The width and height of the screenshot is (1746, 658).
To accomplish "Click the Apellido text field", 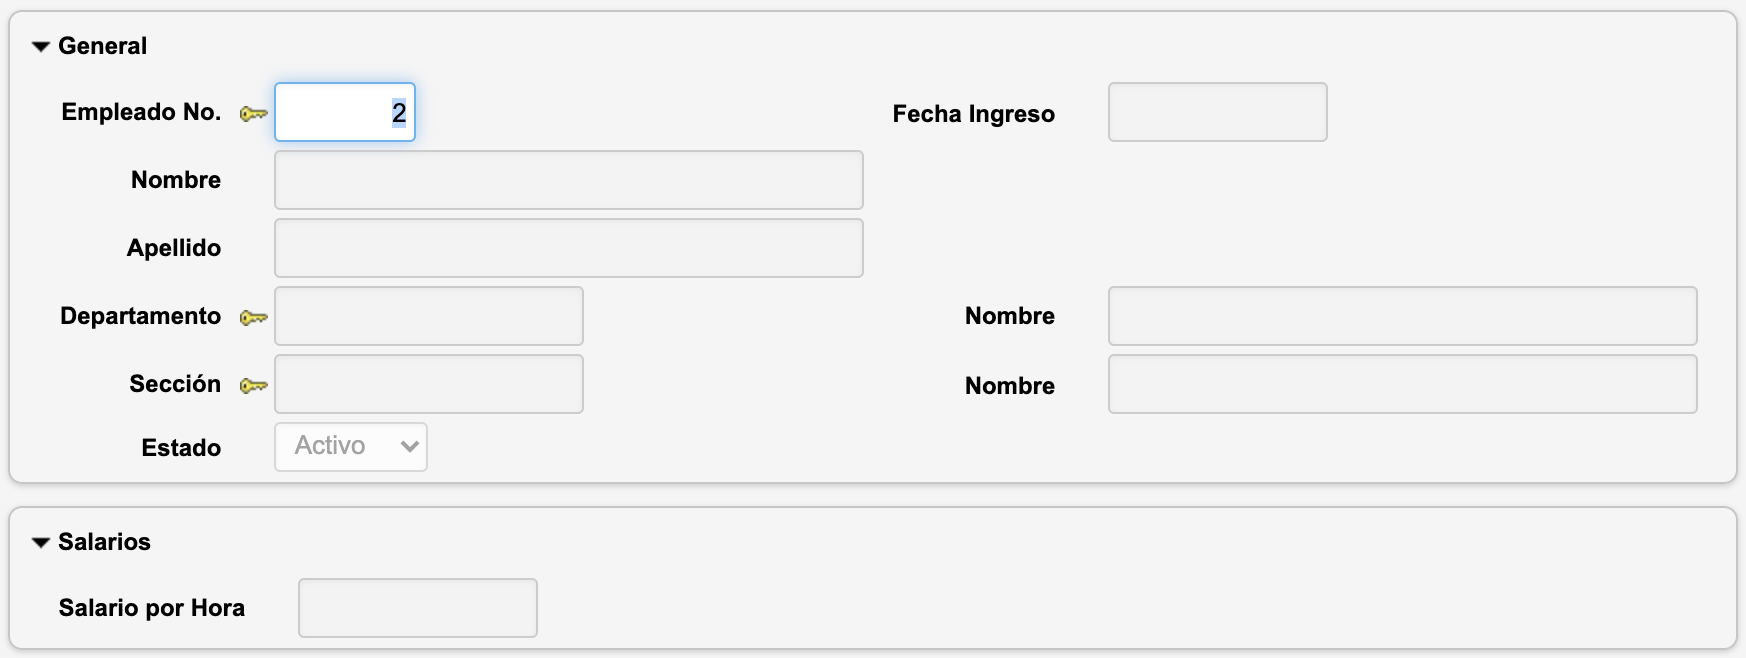I will 568,248.
